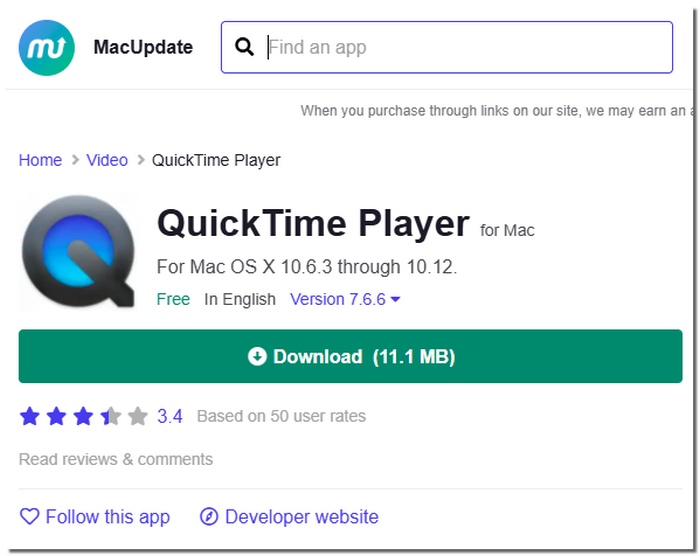Click the affiliate purchase disclosure text

coord(496,111)
